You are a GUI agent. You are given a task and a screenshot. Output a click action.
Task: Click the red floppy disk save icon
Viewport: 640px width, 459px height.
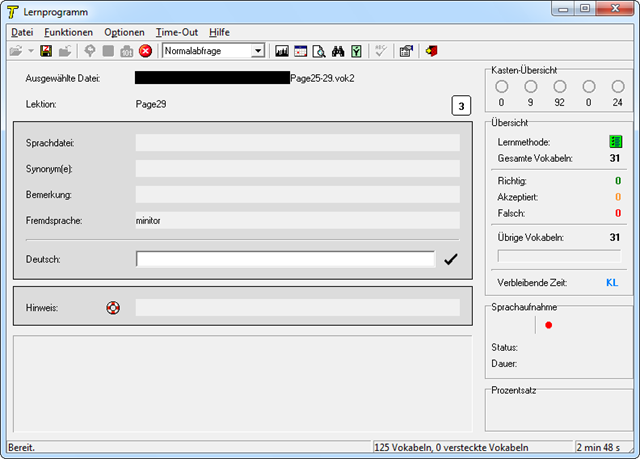(46, 51)
